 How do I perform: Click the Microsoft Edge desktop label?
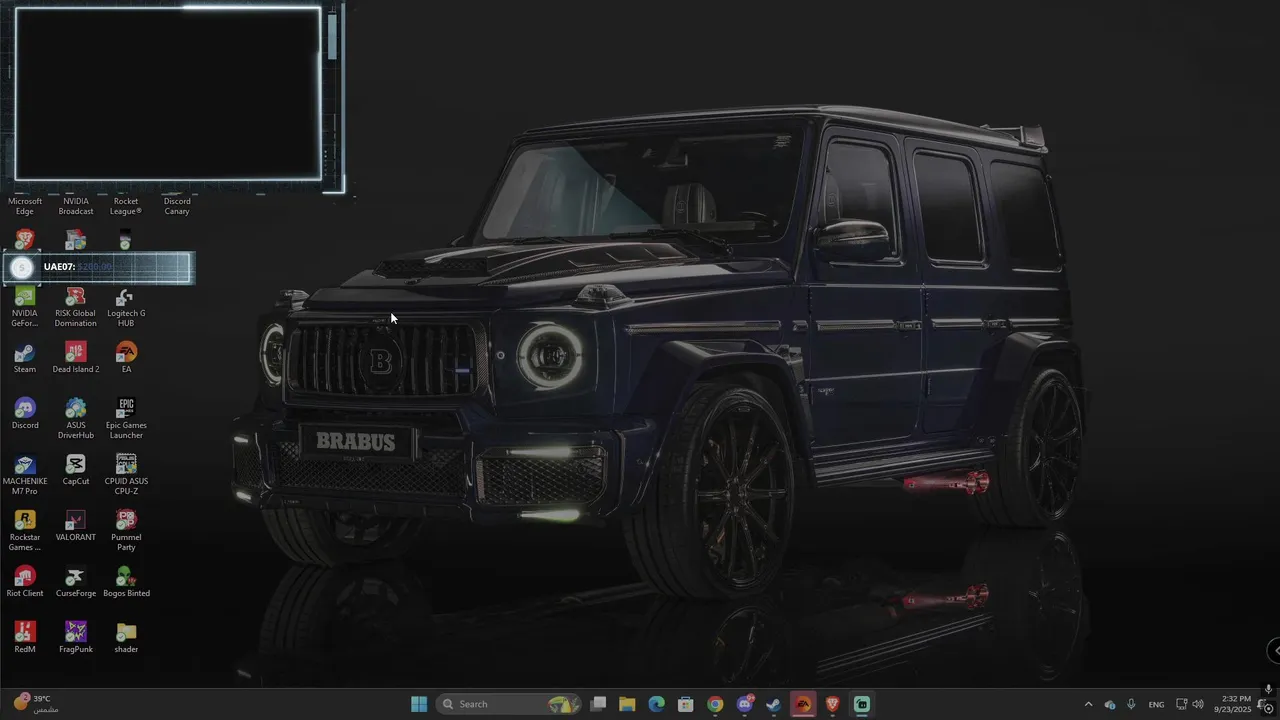(25, 206)
